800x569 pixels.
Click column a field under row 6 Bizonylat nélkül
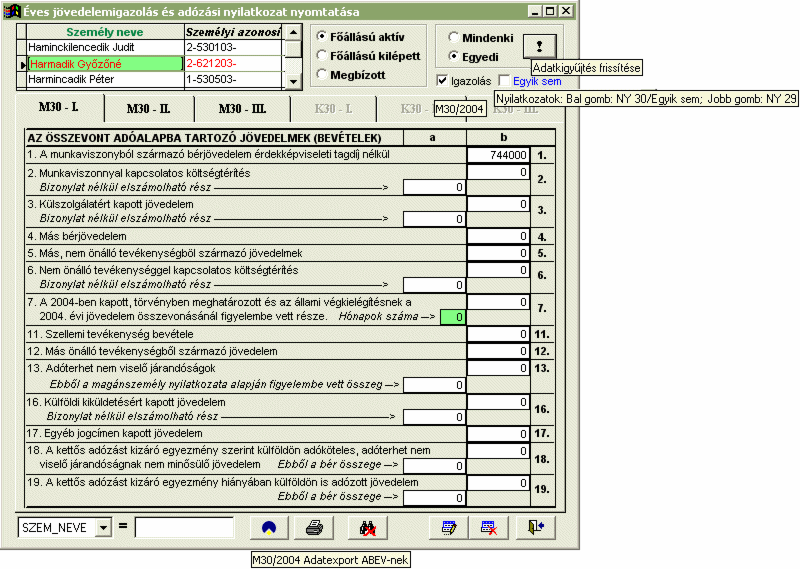[434, 285]
